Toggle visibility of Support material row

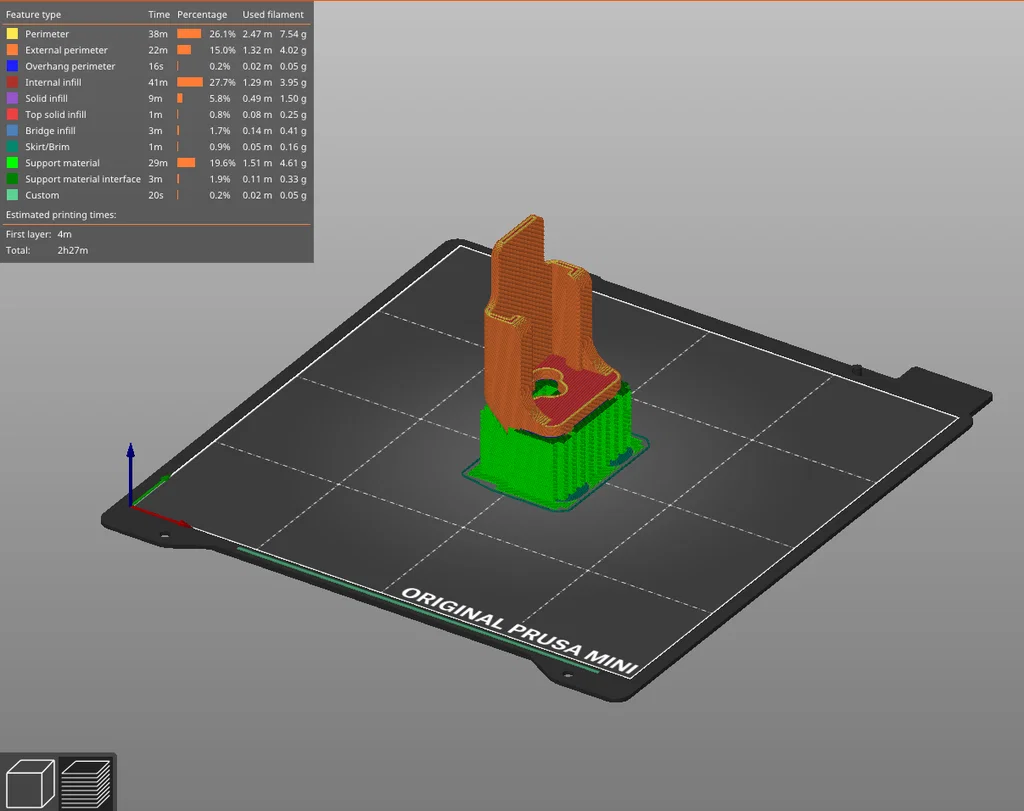point(156,163)
